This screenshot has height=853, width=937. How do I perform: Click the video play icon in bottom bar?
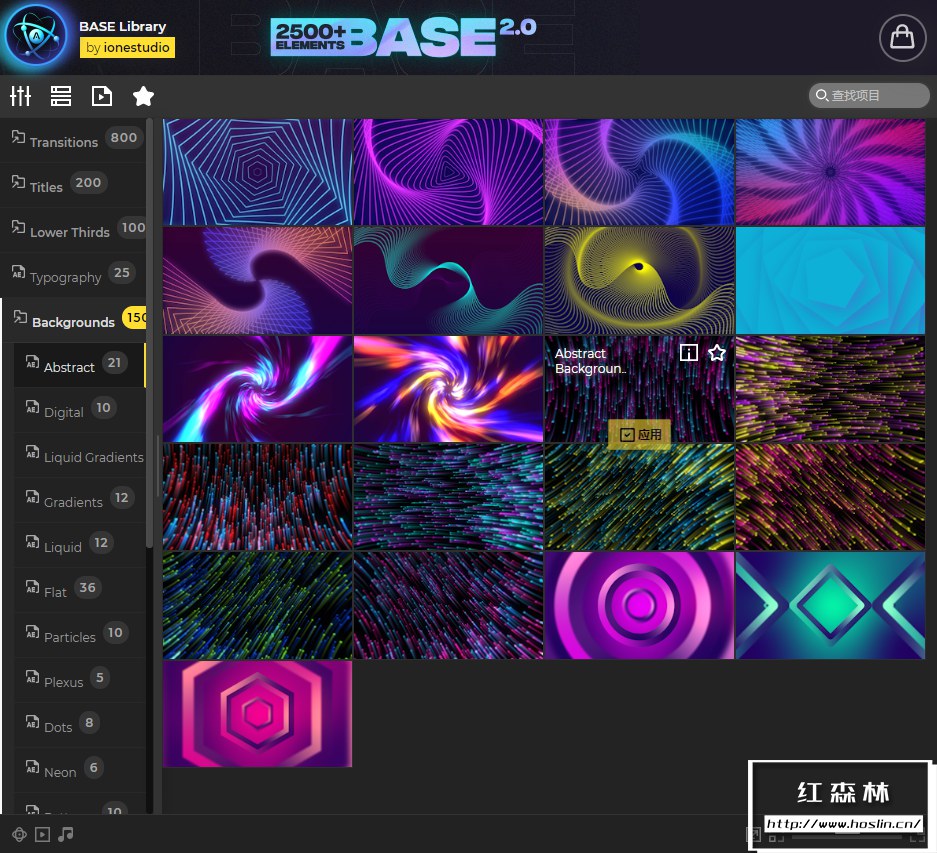tap(42, 834)
